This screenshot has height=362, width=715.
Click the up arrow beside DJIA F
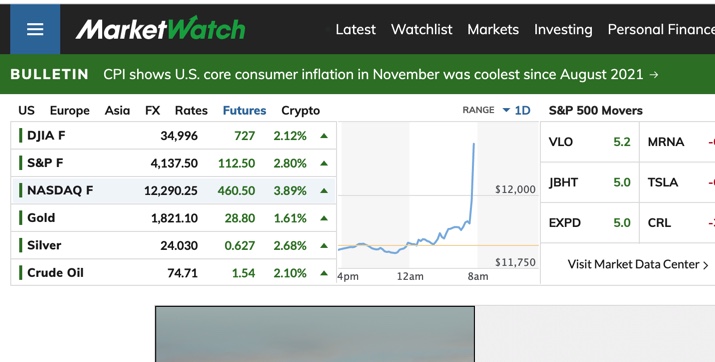[x=324, y=136]
